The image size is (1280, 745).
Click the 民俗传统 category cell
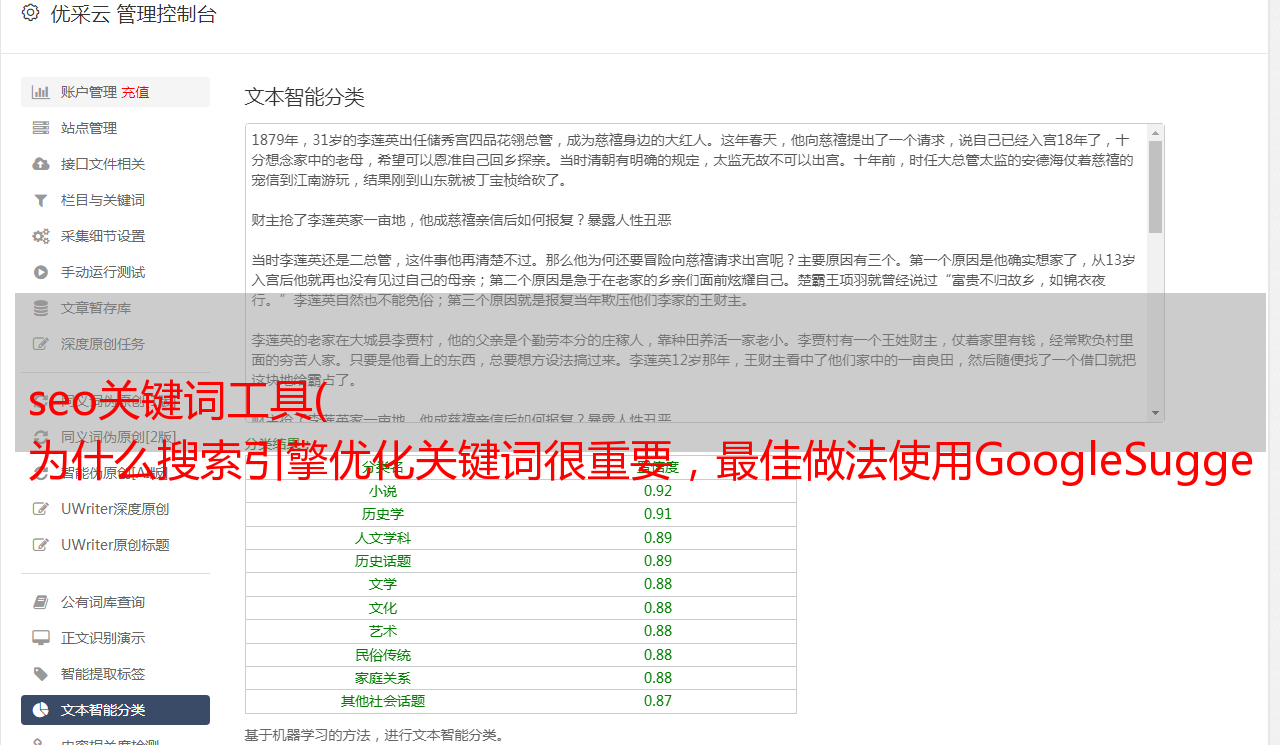pos(383,655)
